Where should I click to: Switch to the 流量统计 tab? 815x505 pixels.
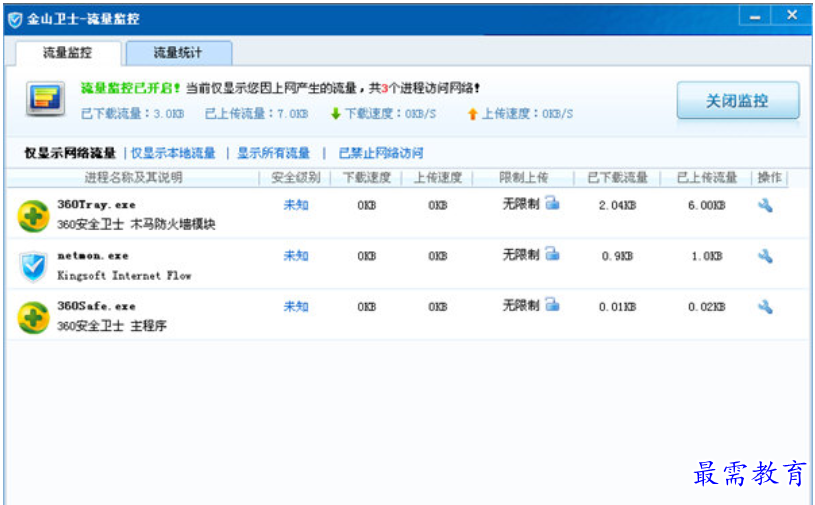[178, 53]
